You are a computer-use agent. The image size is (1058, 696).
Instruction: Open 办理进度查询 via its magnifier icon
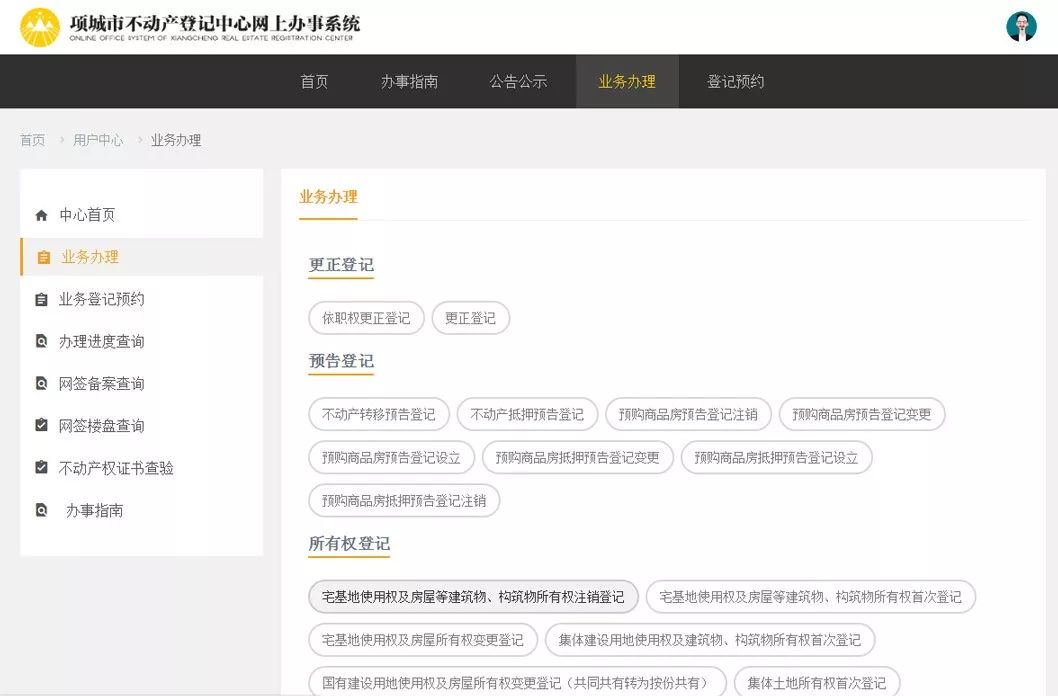pos(41,341)
